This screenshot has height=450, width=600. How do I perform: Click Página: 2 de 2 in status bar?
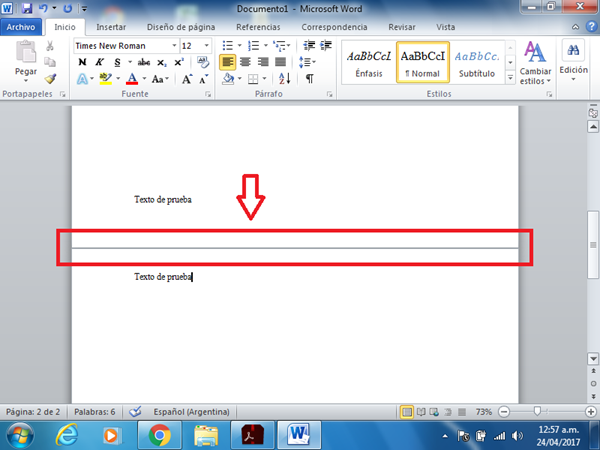tap(33, 412)
